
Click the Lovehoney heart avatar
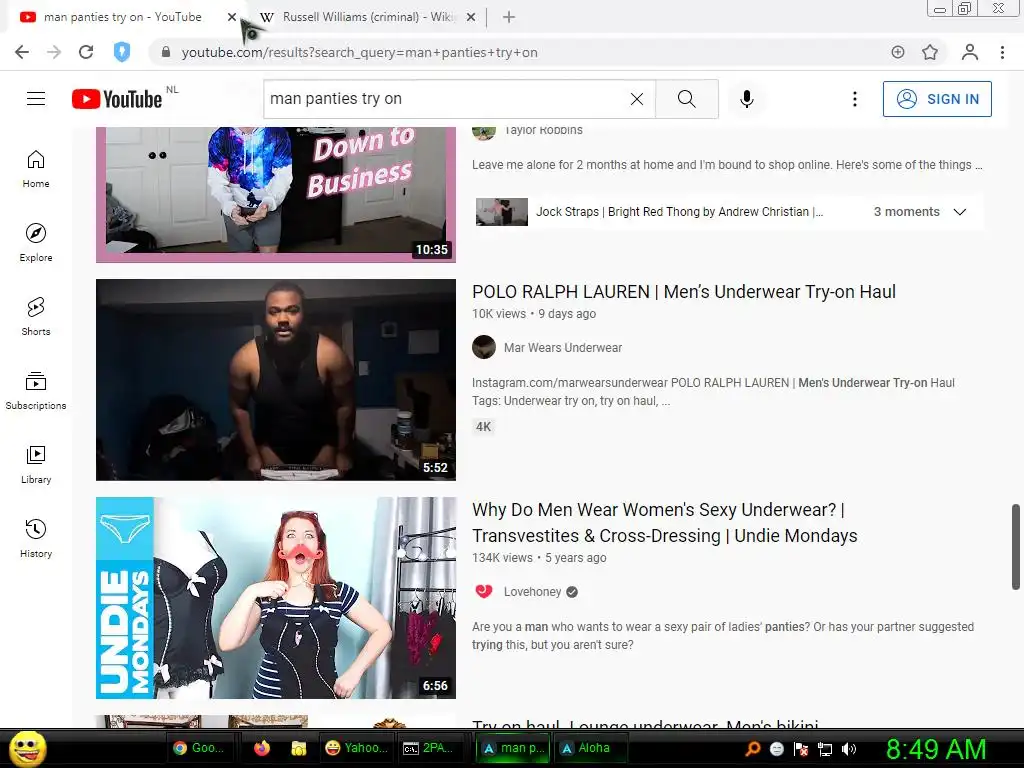(484, 591)
